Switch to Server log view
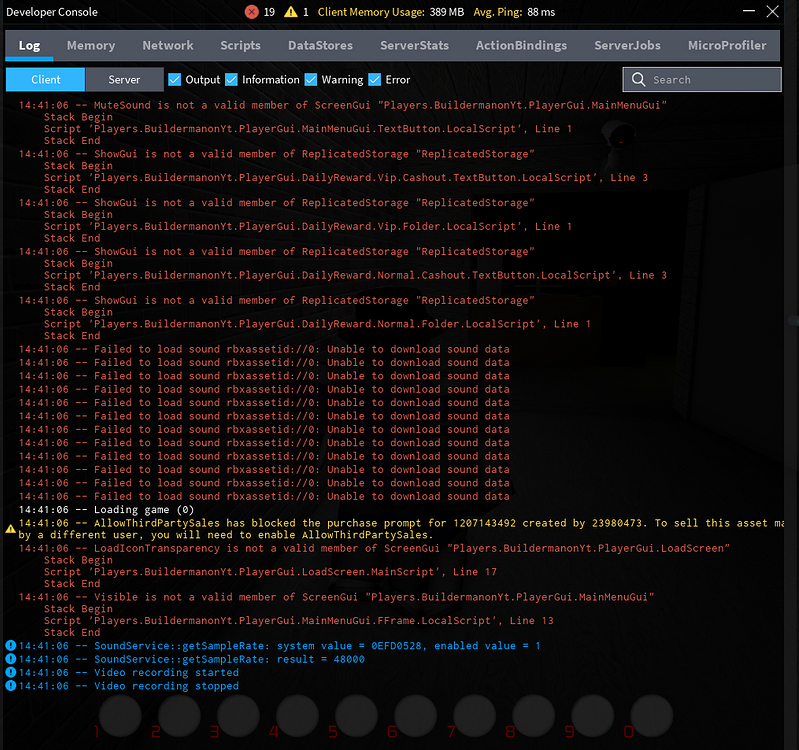 tap(124, 80)
